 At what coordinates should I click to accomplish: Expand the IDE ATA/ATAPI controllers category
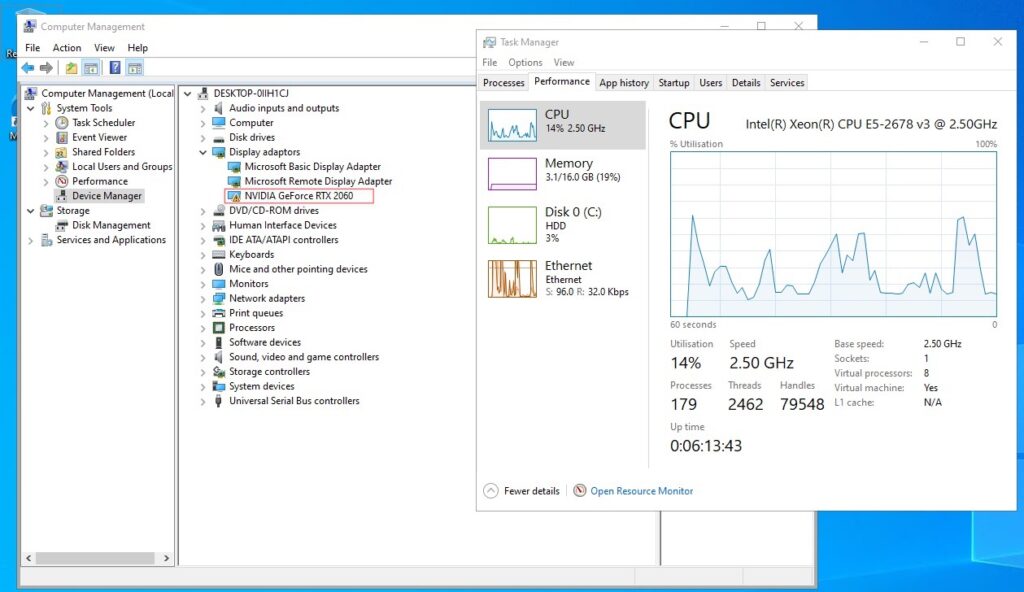coord(203,240)
